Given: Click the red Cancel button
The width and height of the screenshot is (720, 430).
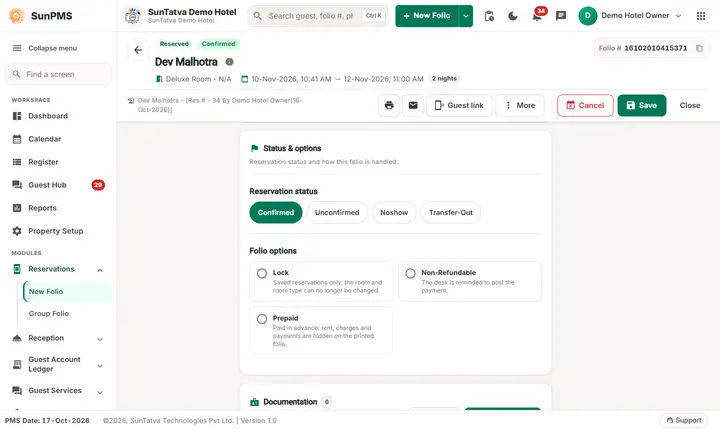Looking at the screenshot, I should (x=585, y=105).
